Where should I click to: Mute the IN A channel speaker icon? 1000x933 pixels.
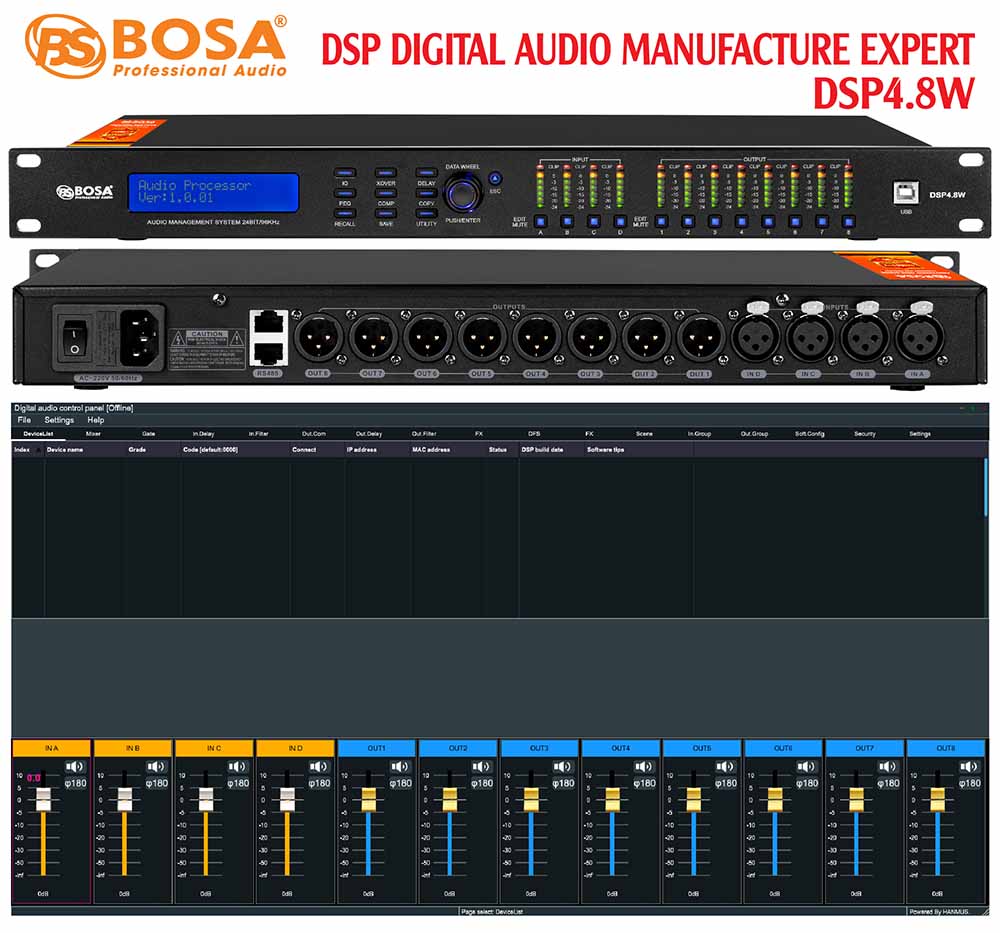pyautogui.click(x=76, y=768)
